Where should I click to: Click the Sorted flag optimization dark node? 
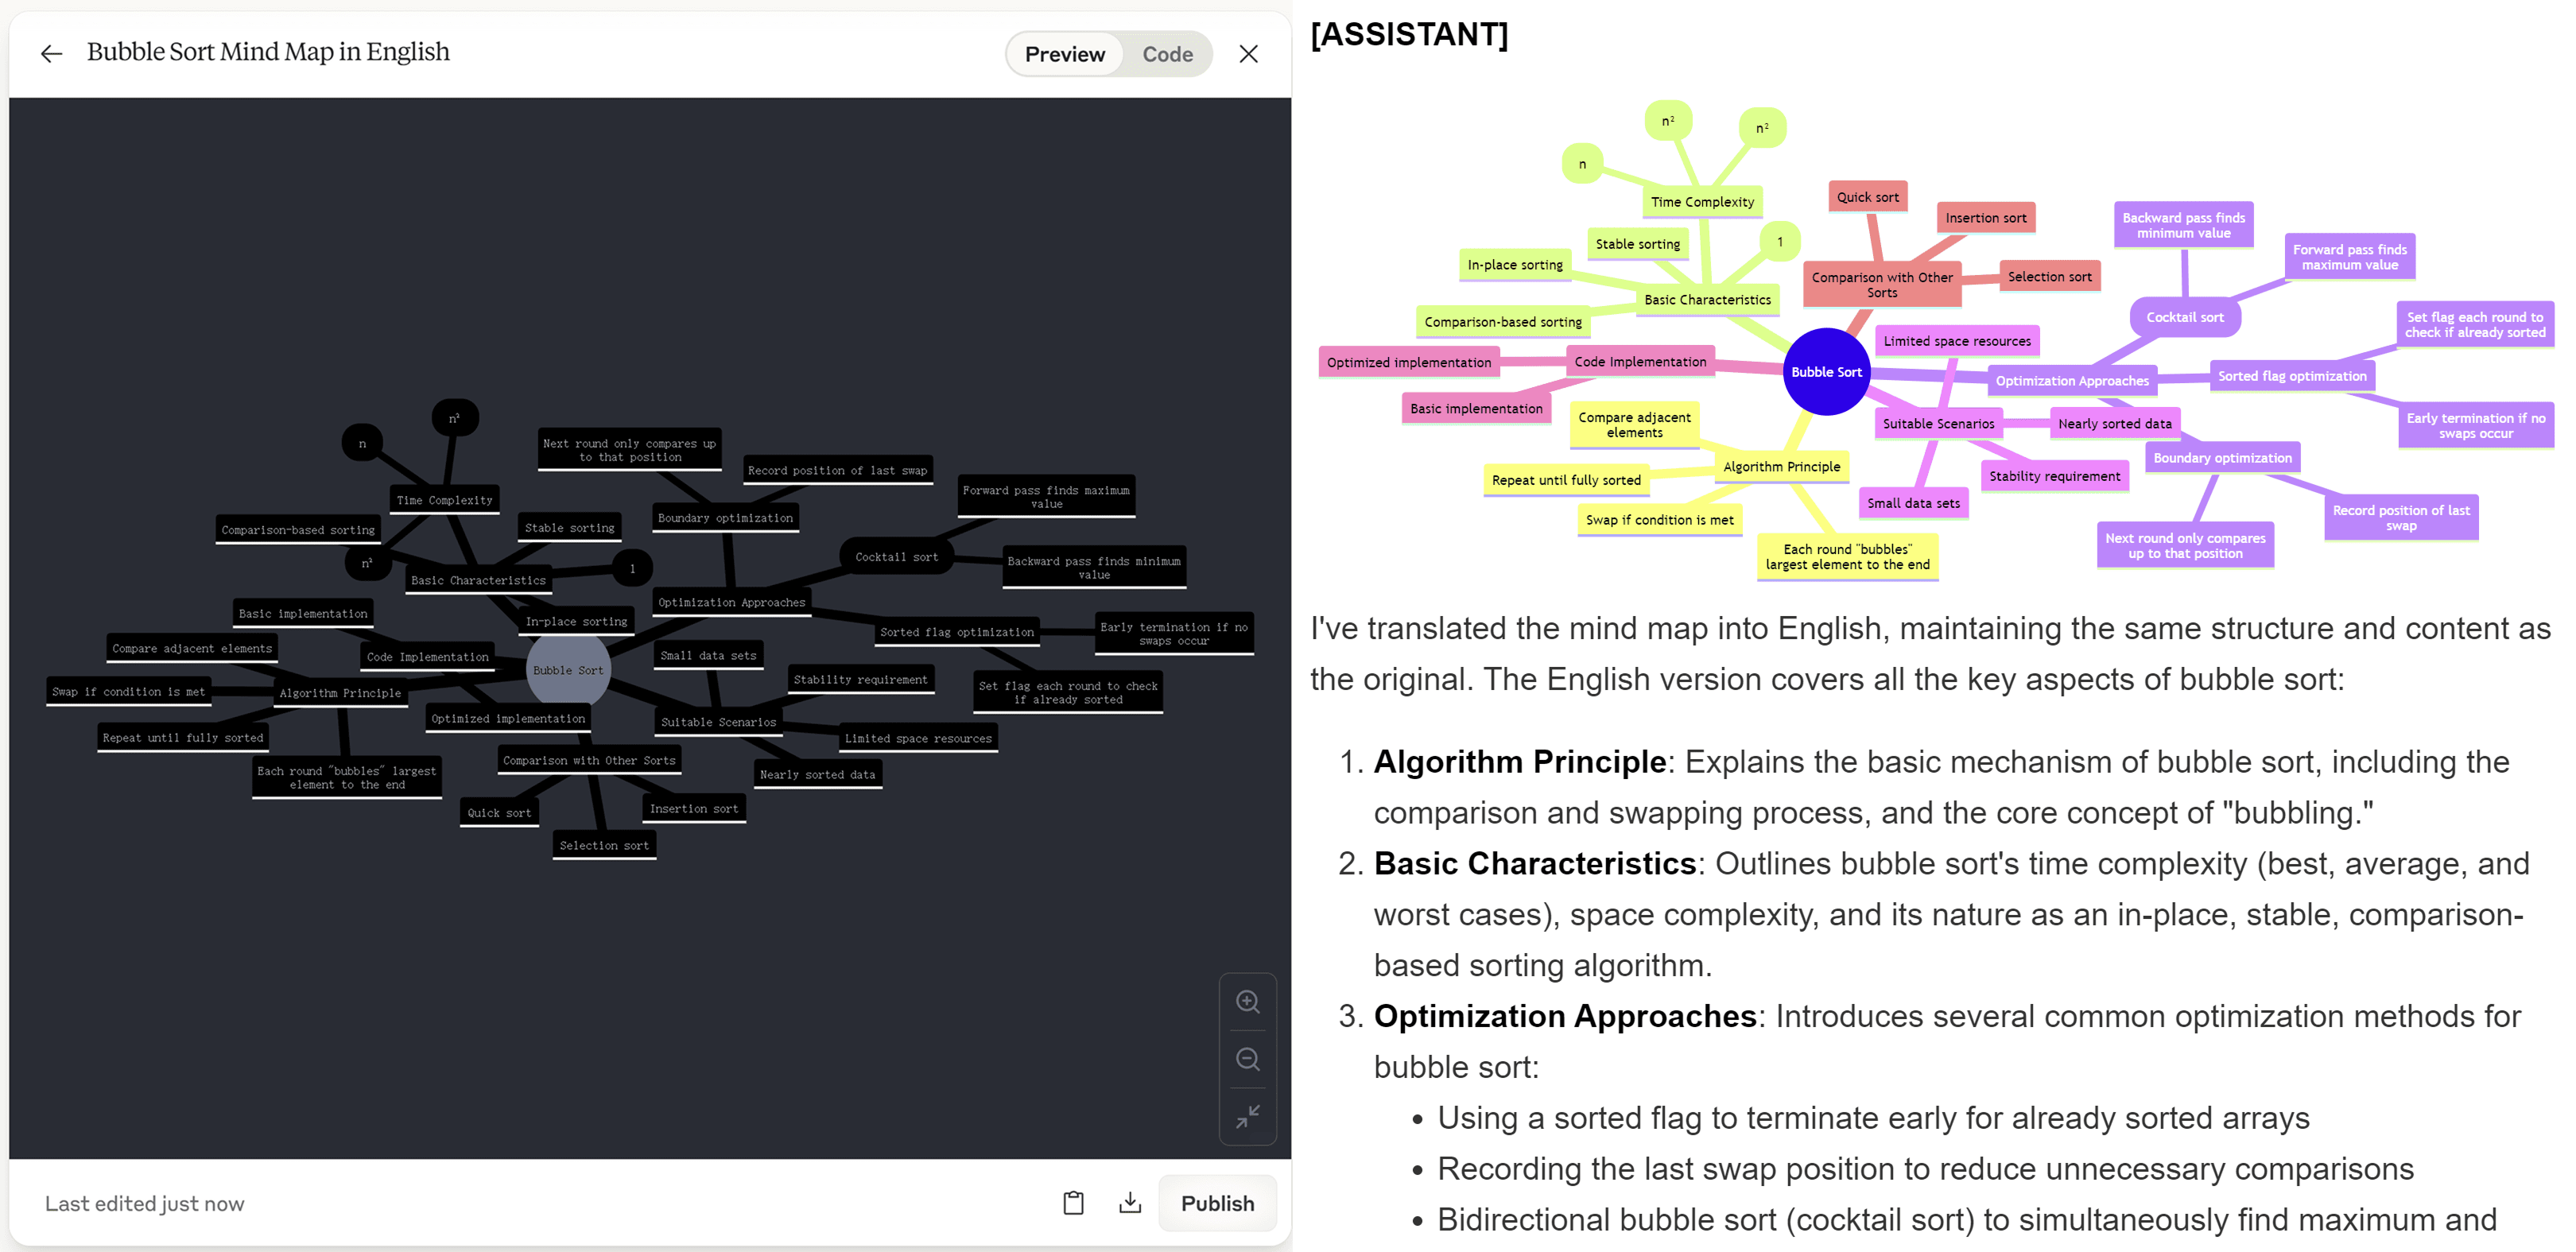click(957, 632)
